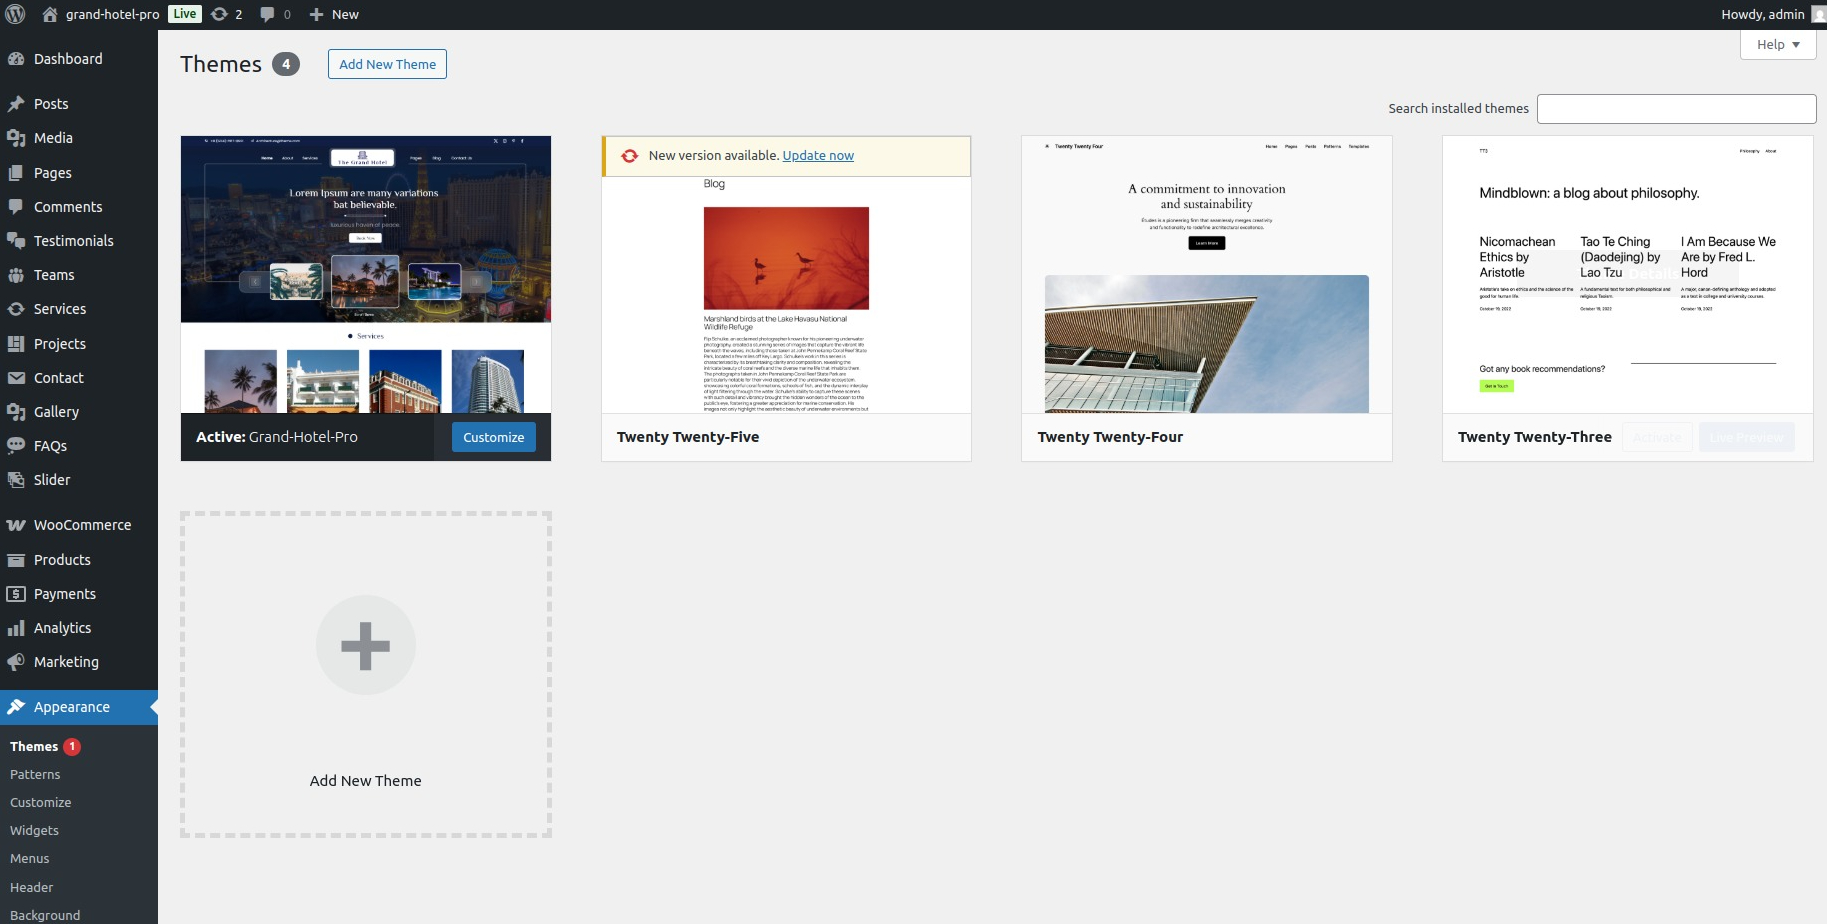Click the Payments icon in sidebar
Viewport: 1827px width, 924px height.
click(16, 593)
